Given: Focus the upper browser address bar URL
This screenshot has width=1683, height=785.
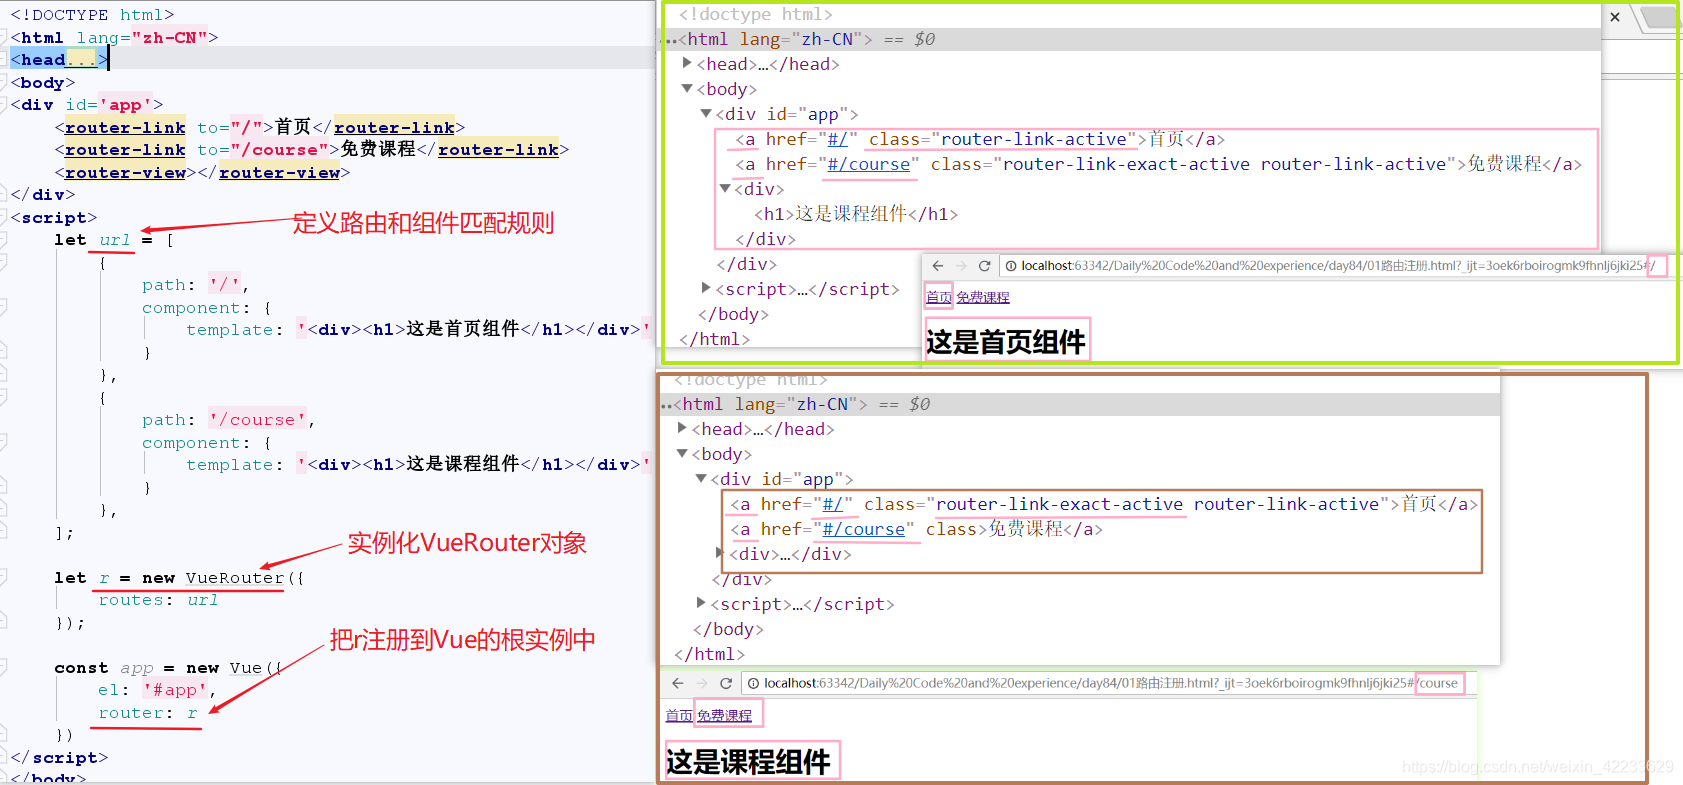Looking at the screenshot, I should click(1338, 266).
